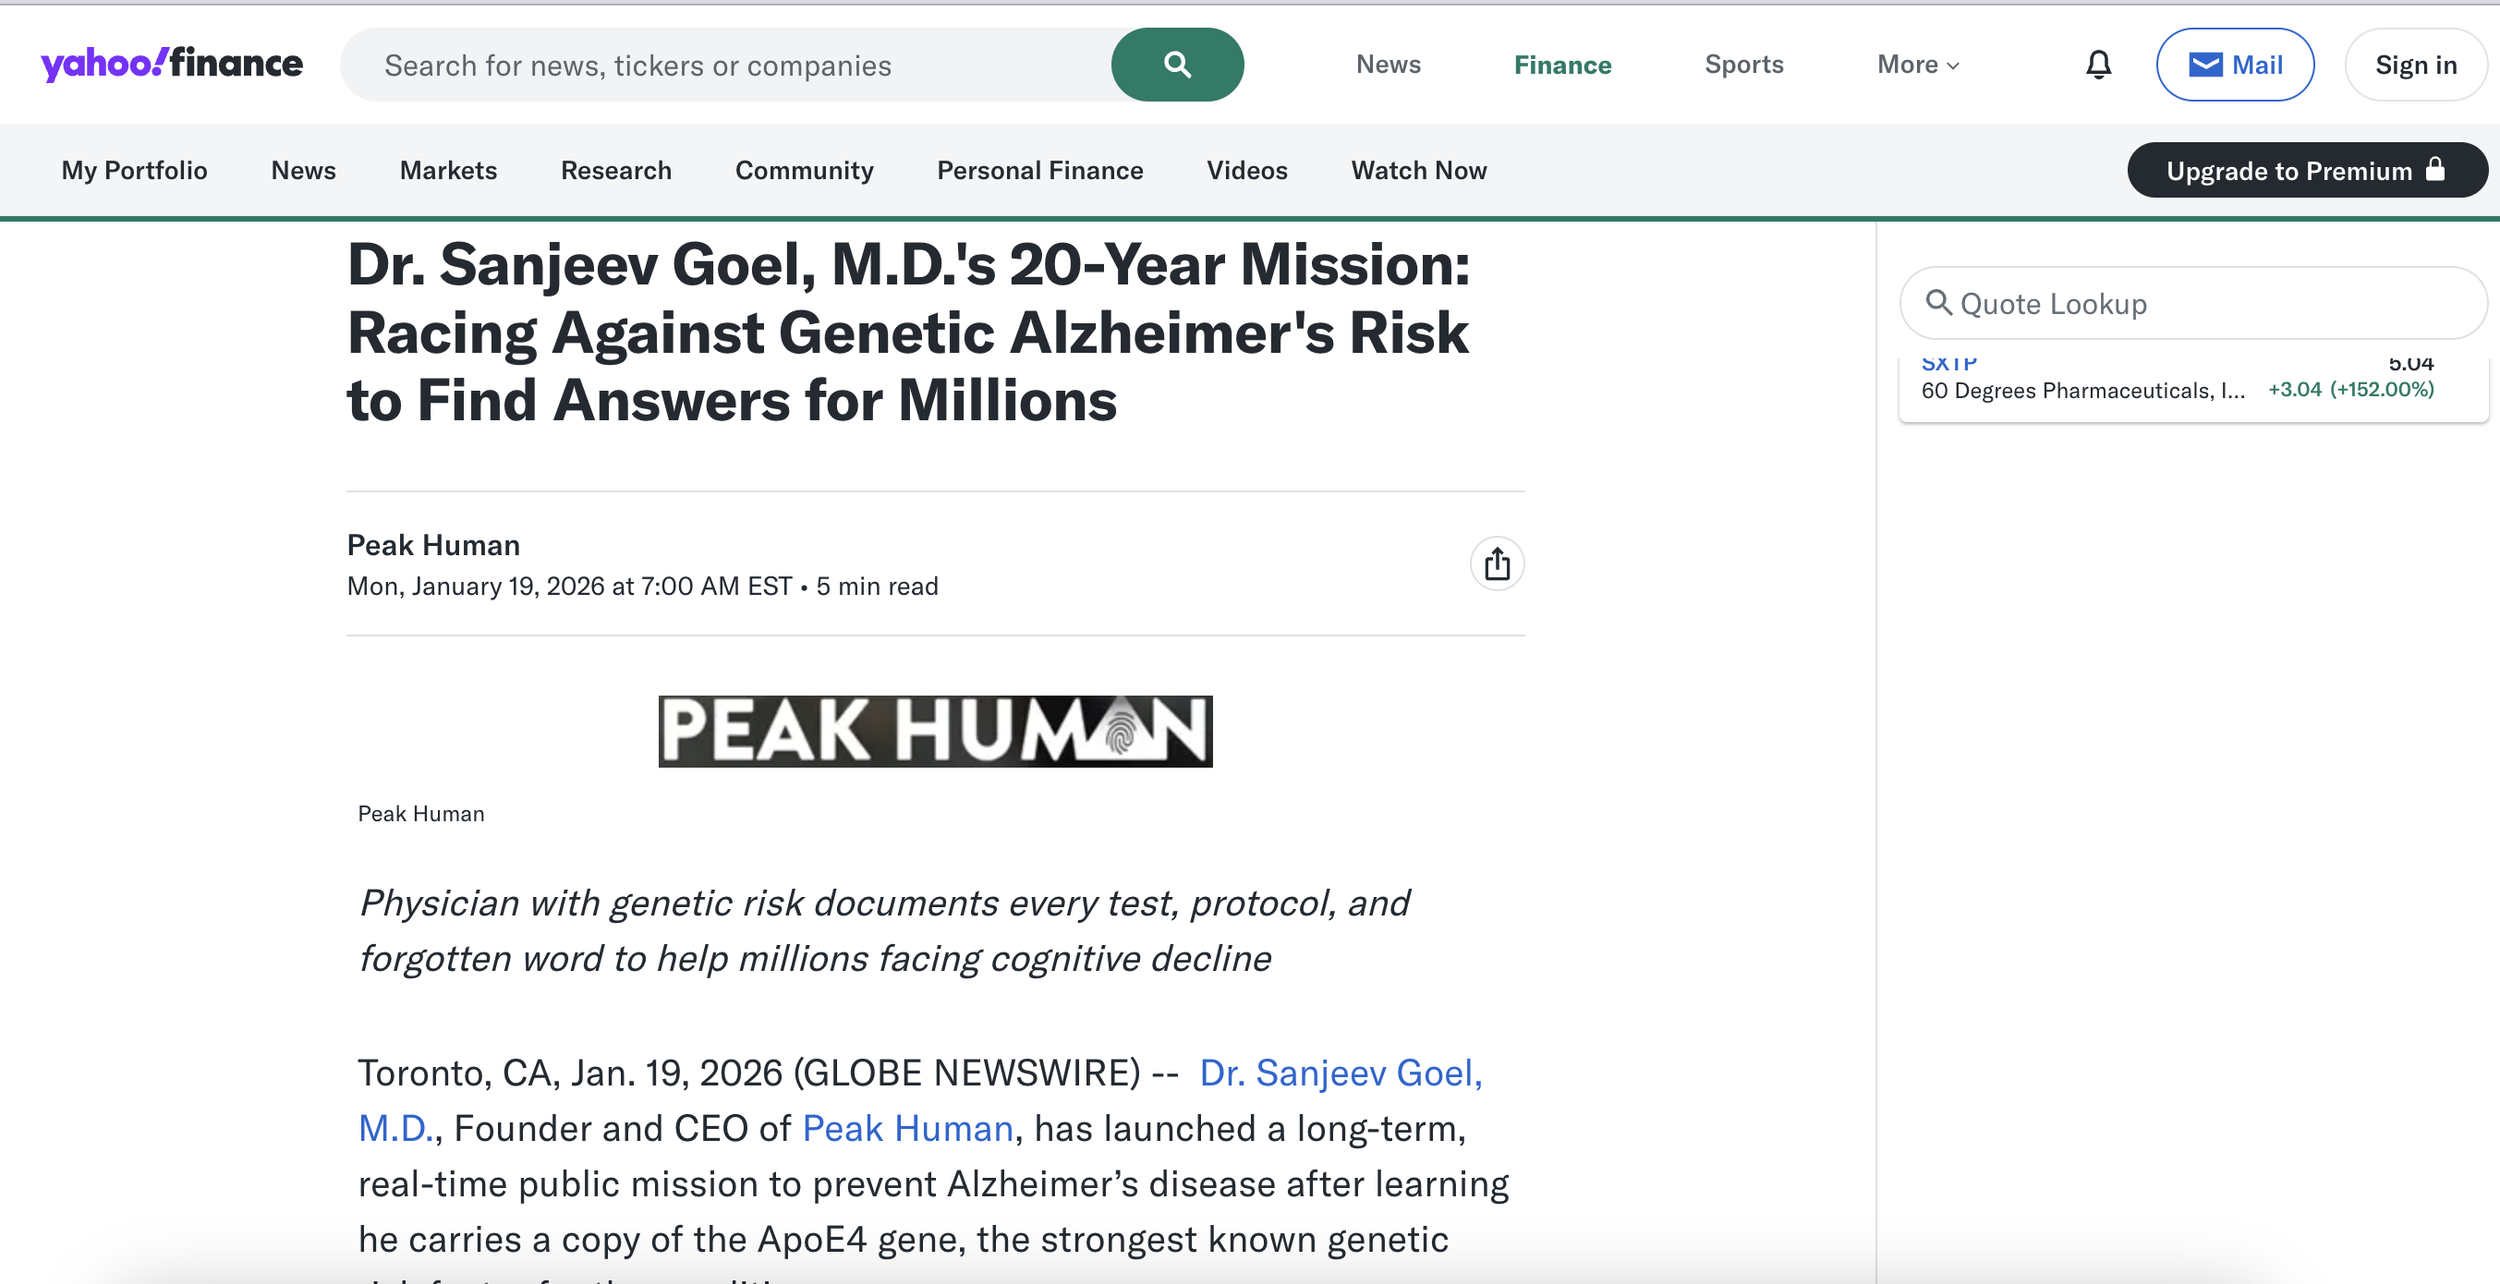Click the Yahoo Finance logo

pos(171,64)
